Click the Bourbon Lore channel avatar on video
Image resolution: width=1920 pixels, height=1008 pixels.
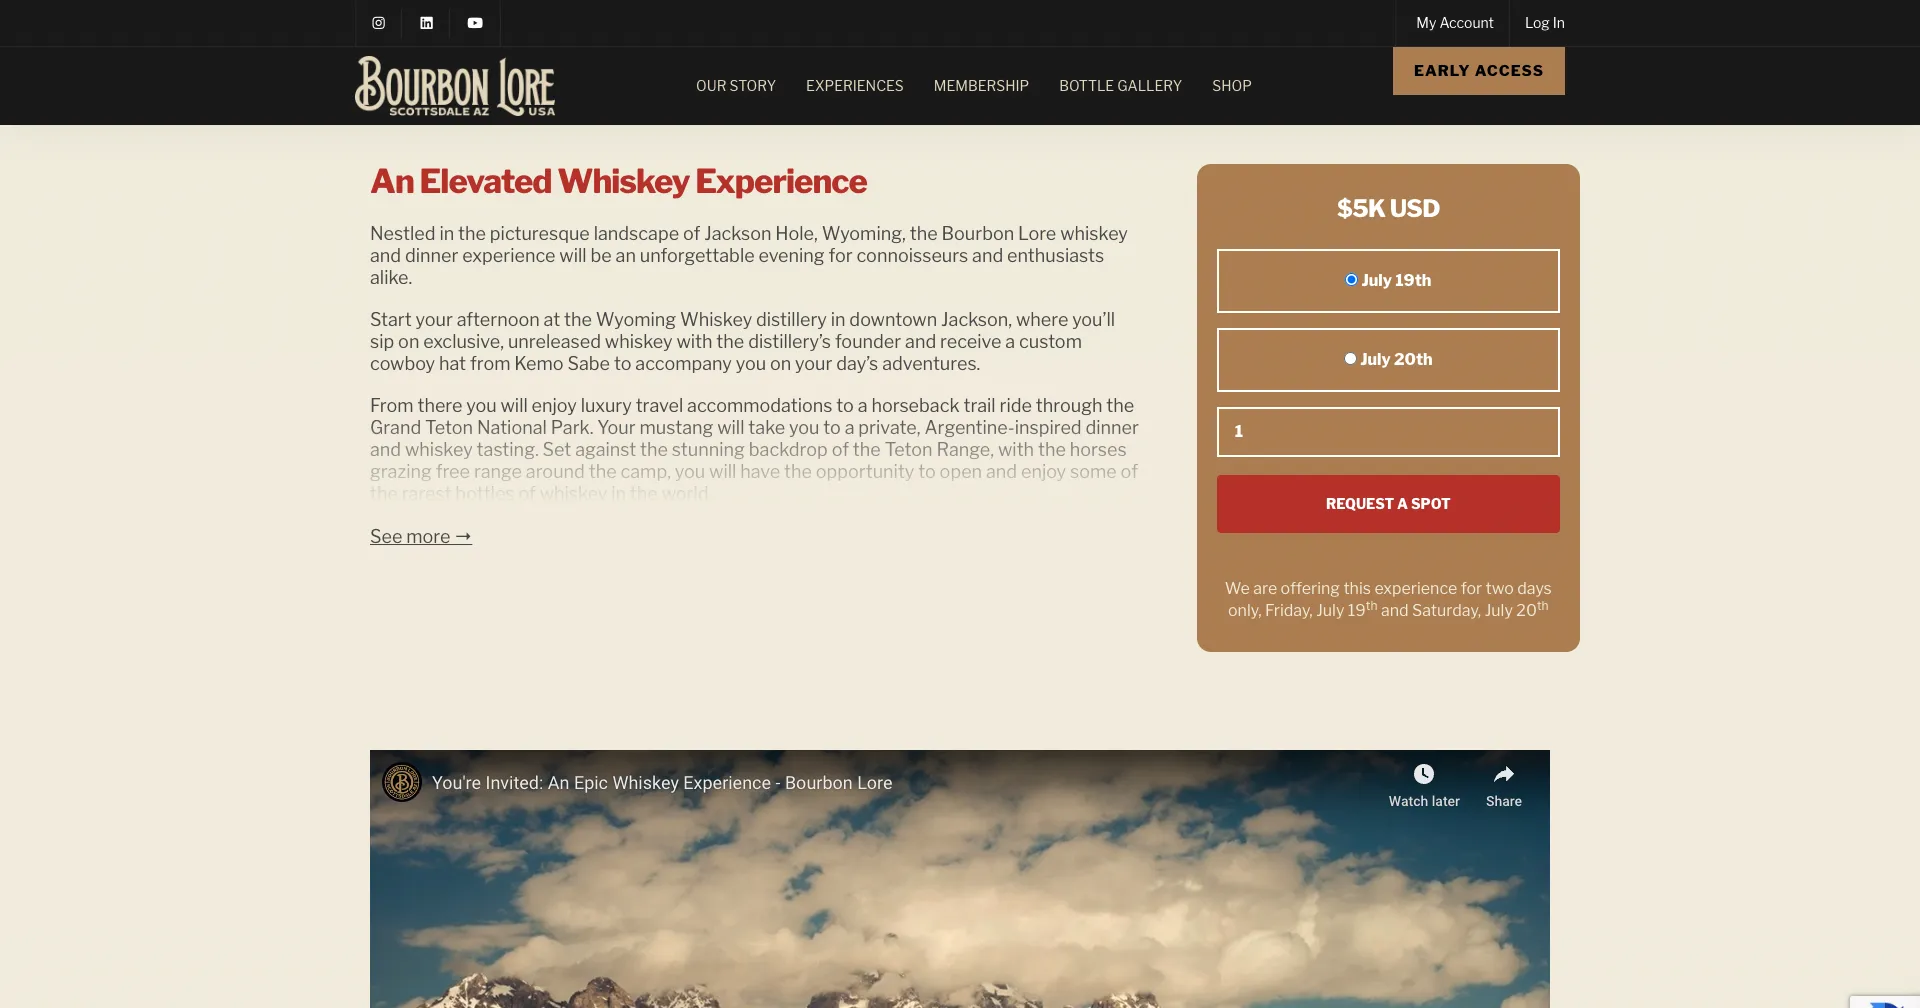click(402, 783)
